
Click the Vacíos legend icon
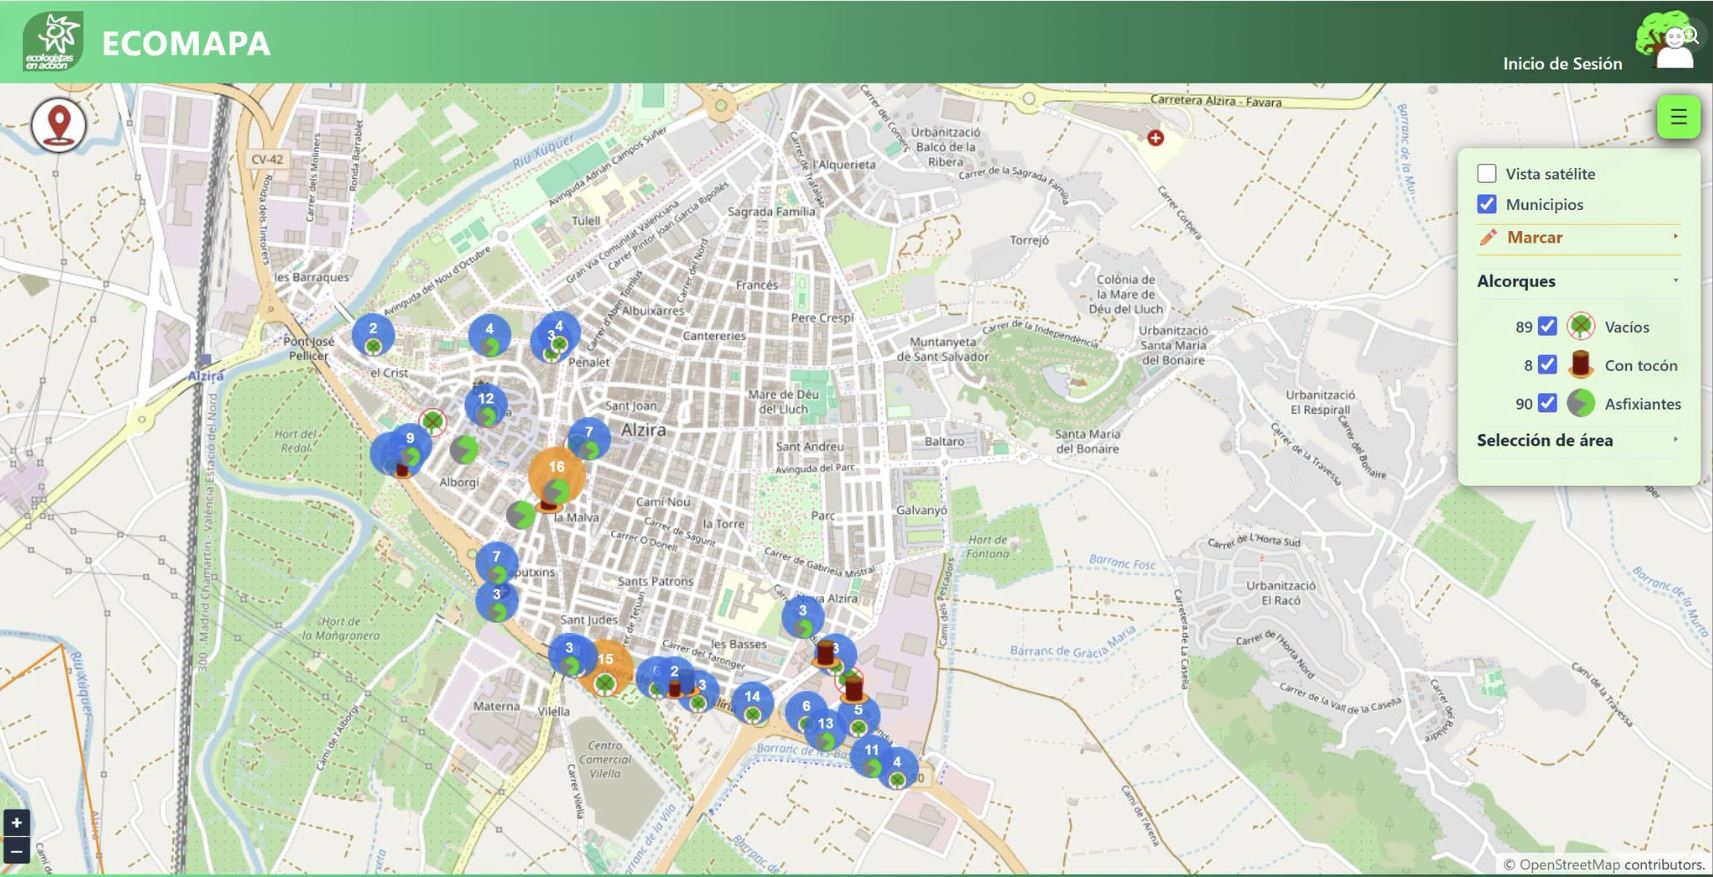pyautogui.click(x=1580, y=326)
